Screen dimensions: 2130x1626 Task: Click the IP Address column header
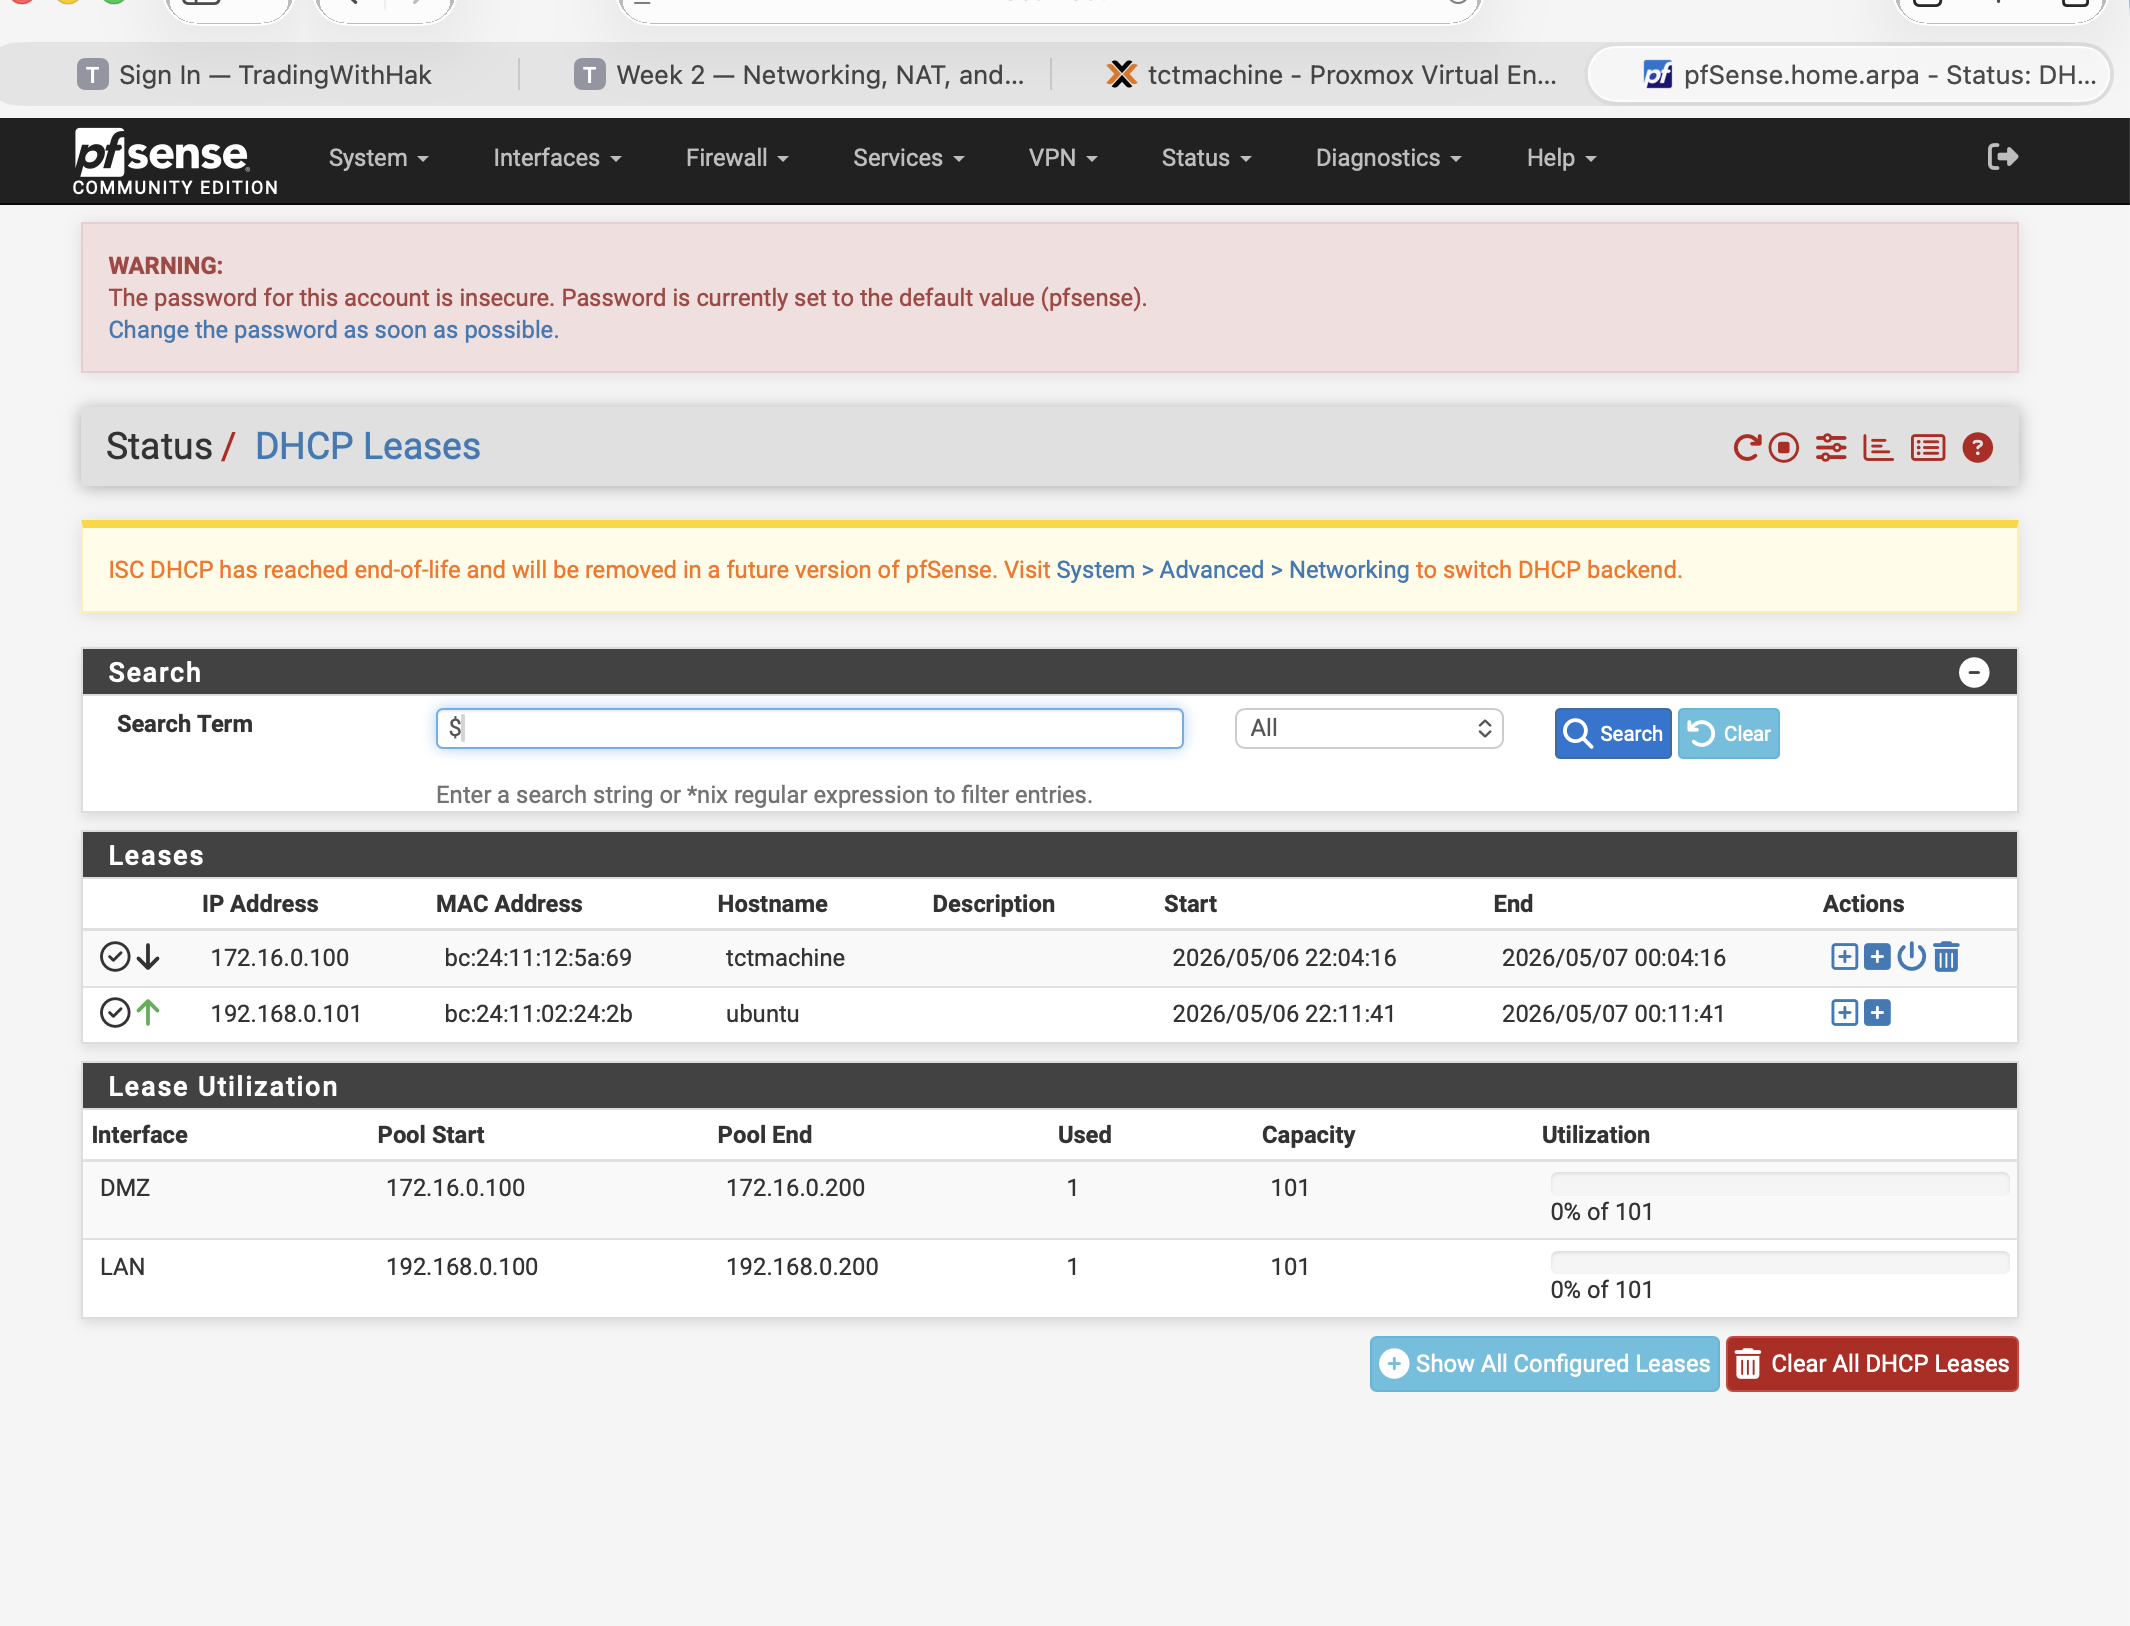[260, 904]
